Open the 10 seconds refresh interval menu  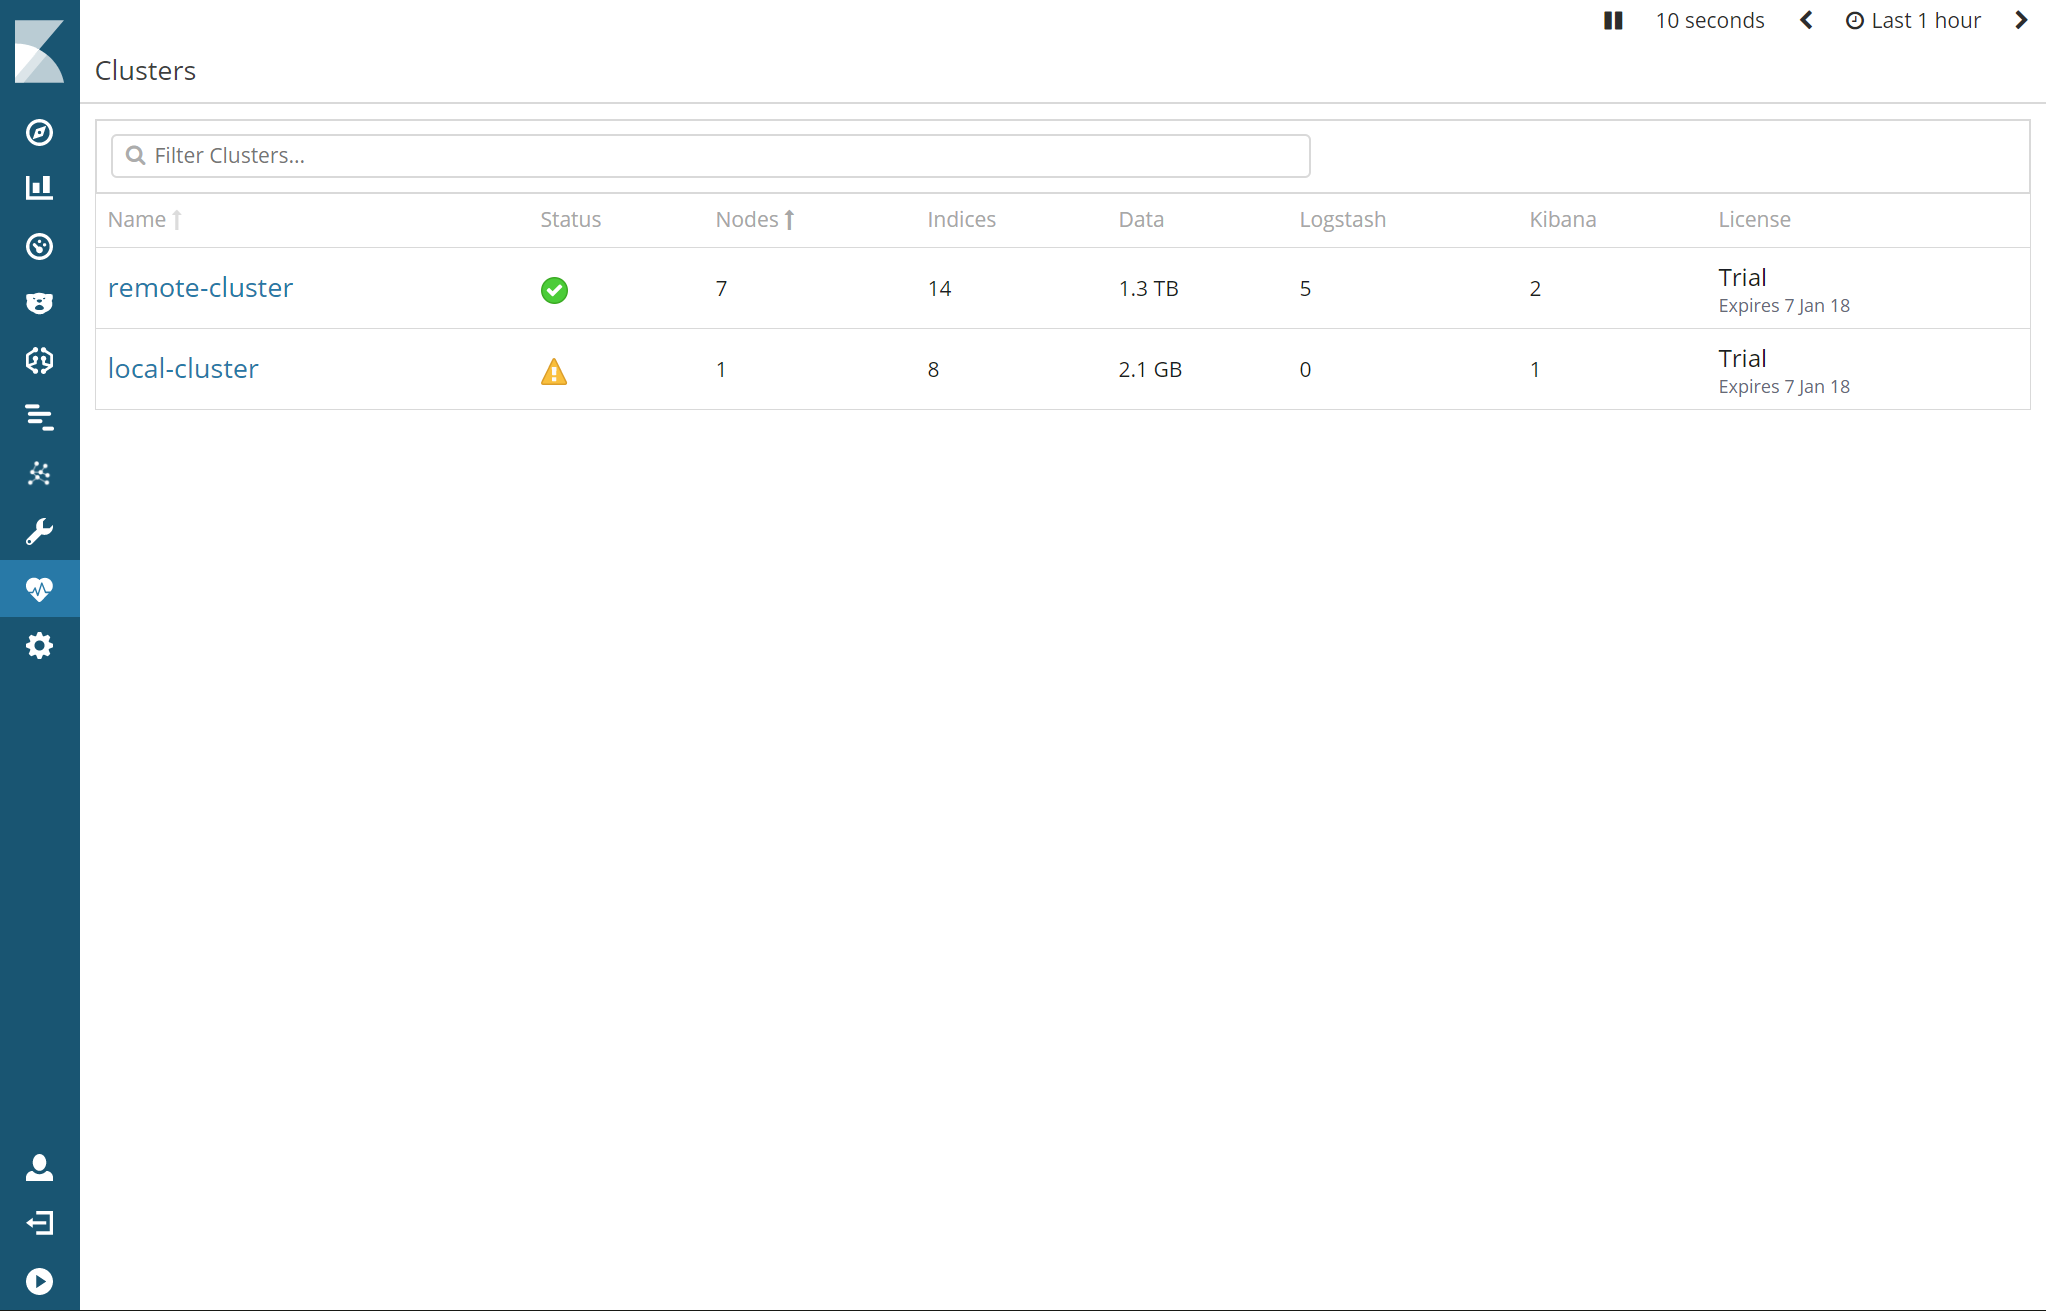point(1709,21)
